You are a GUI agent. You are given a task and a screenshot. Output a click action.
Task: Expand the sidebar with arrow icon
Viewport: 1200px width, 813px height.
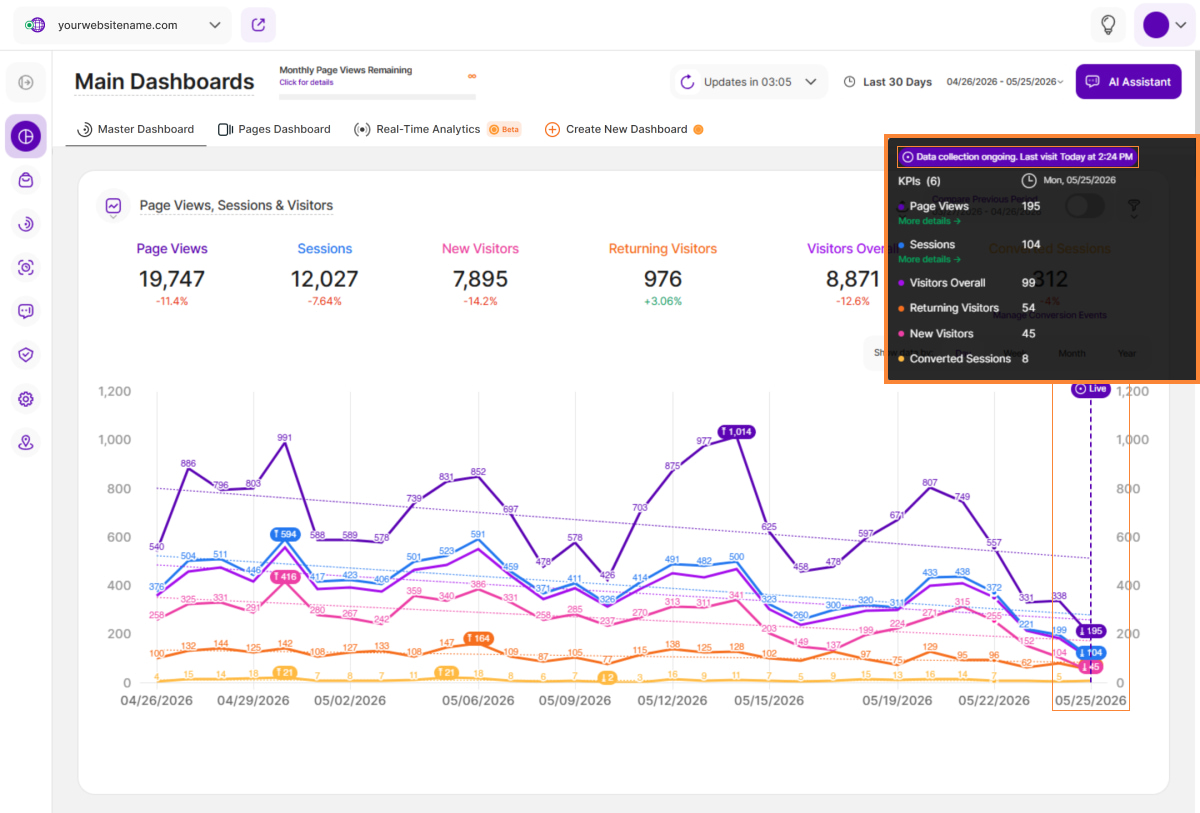click(x=26, y=82)
